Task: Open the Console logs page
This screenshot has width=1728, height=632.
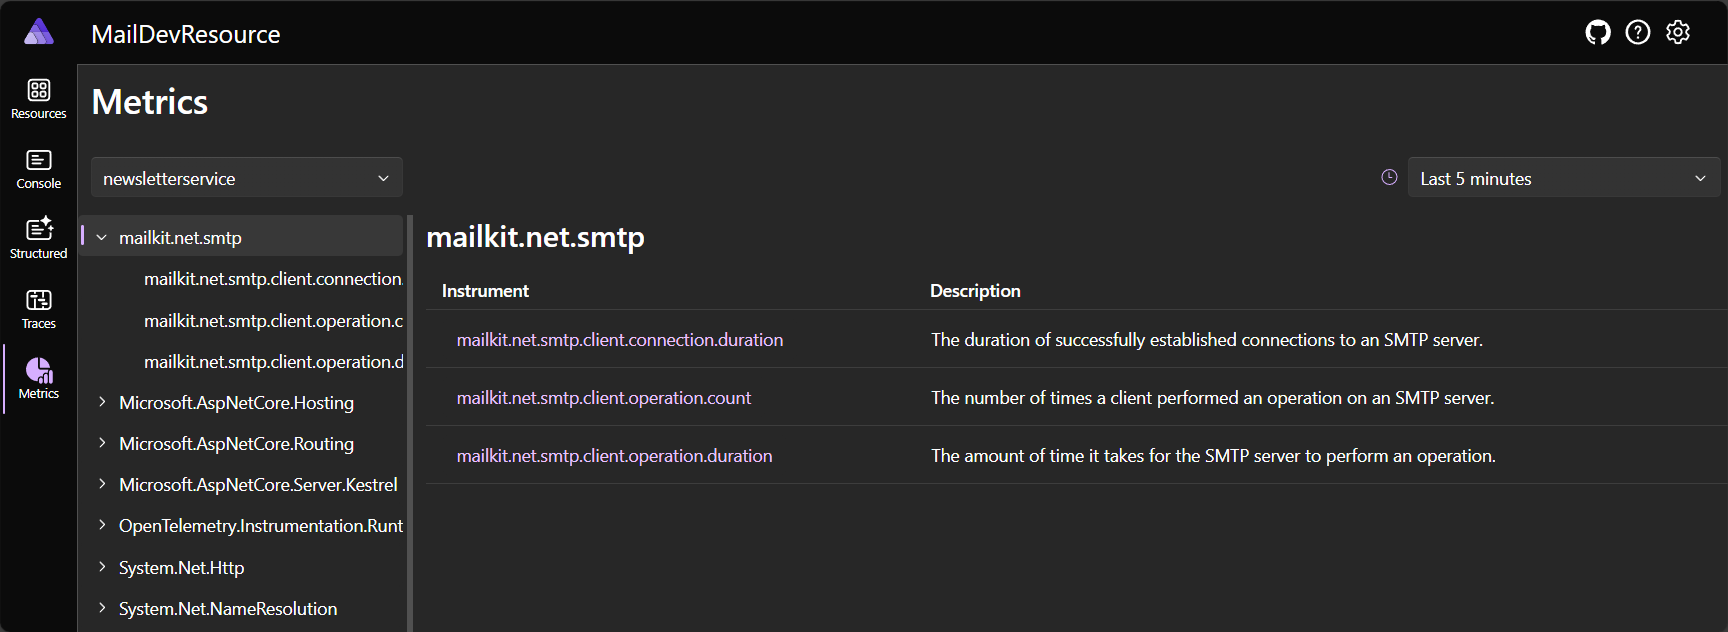Action: coord(38,169)
